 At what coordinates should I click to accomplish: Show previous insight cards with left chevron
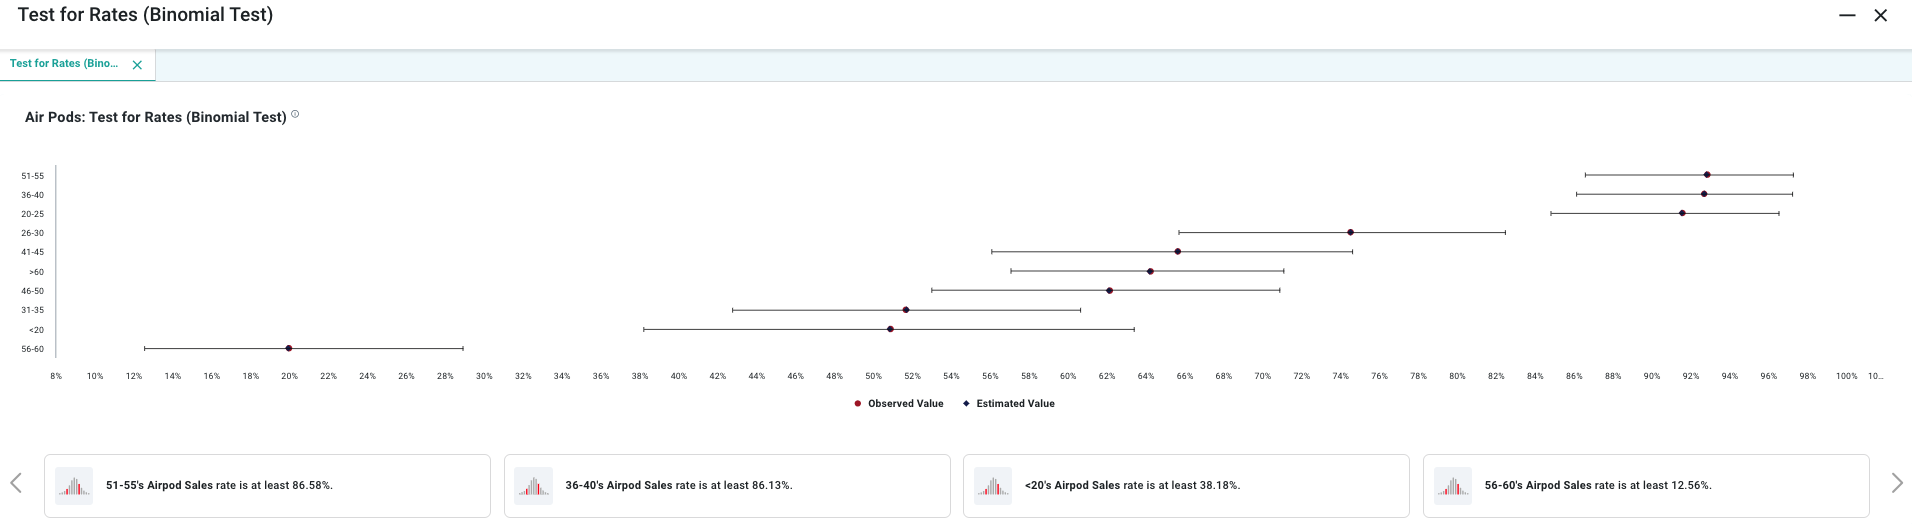click(16, 484)
